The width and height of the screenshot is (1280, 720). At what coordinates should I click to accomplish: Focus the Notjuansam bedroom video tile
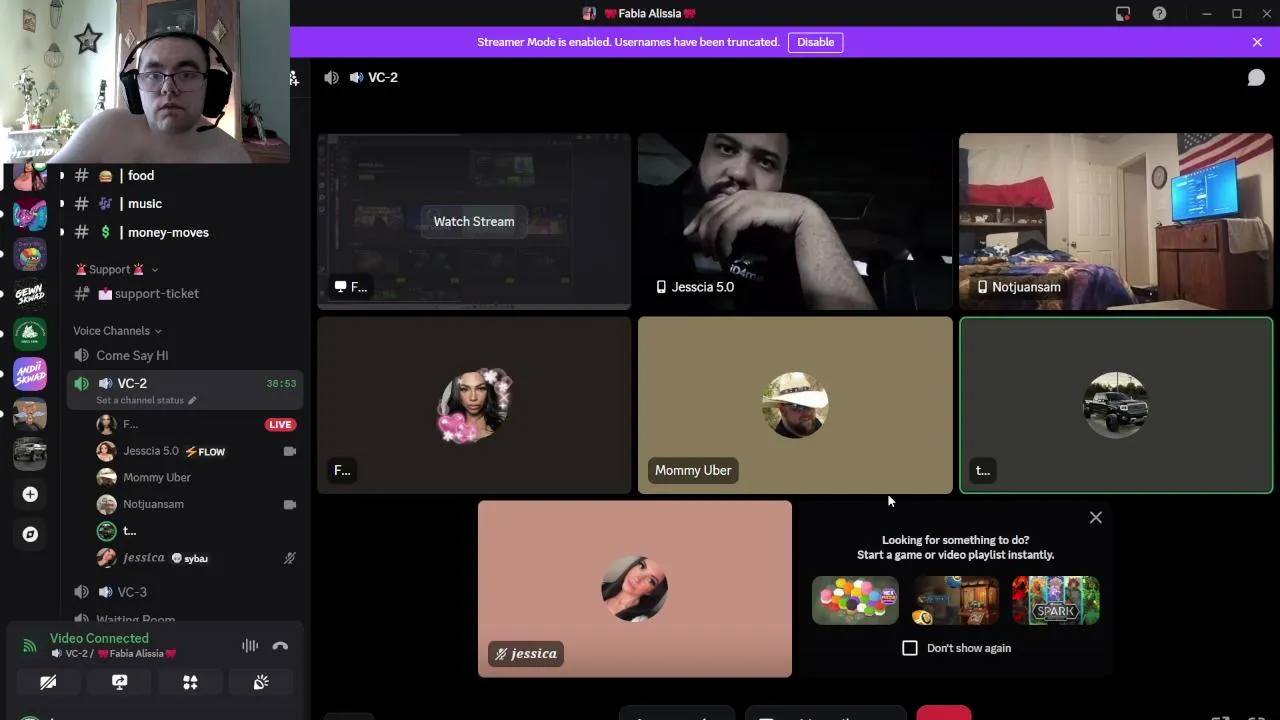pos(1116,221)
